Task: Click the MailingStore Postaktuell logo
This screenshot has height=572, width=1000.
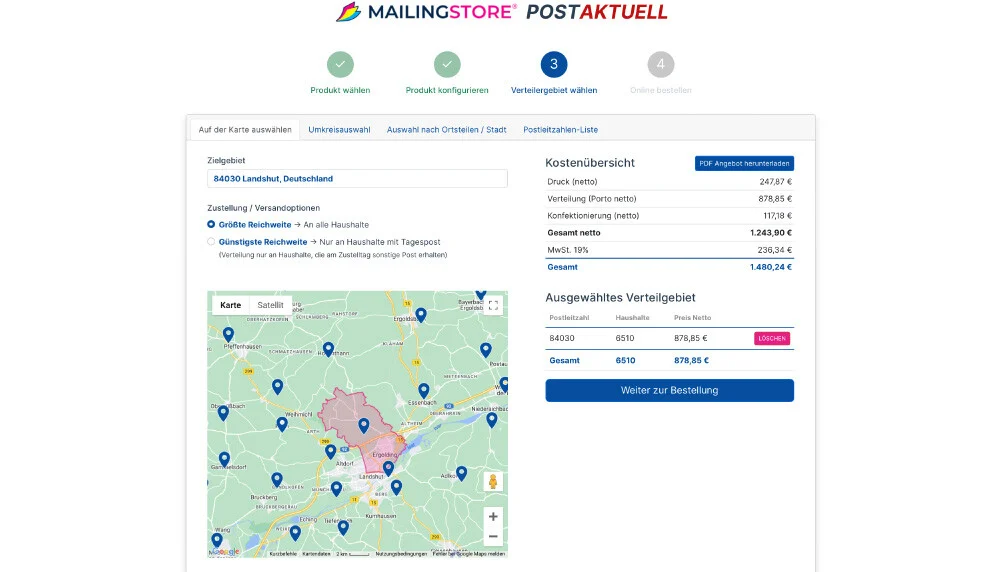Action: pyautogui.click(x=501, y=11)
